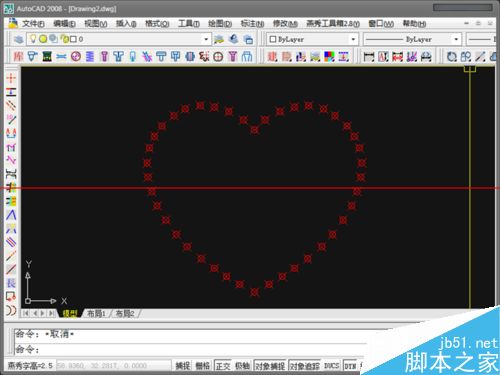Toggle 对象捕捉 object snap in status bar
The image size is (500, 375).
pyautogui.click(x=270, y=366)
